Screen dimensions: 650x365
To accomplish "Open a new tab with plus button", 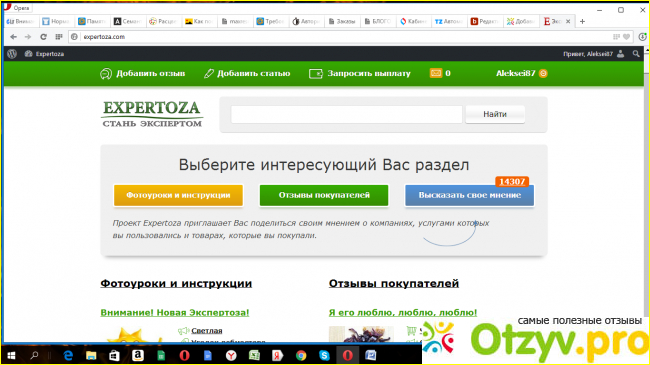I will pos(582,21).
